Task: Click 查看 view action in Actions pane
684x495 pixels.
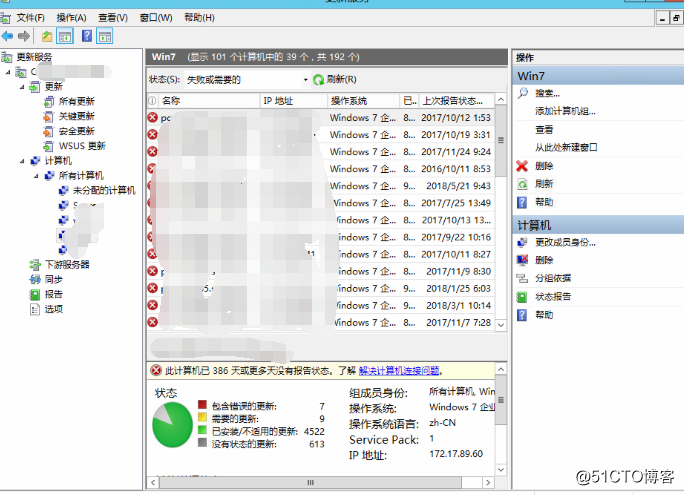Action: (x=544, y=130)
